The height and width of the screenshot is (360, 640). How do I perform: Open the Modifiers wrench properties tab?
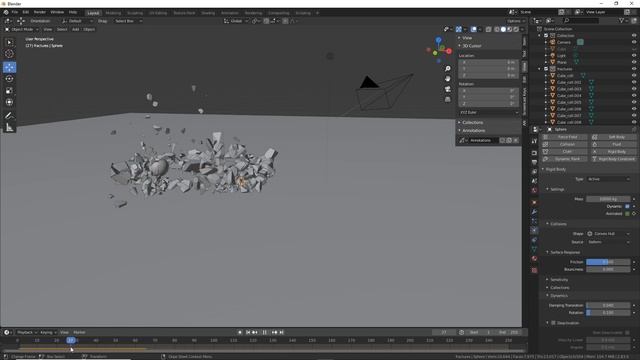coord(534,212)
